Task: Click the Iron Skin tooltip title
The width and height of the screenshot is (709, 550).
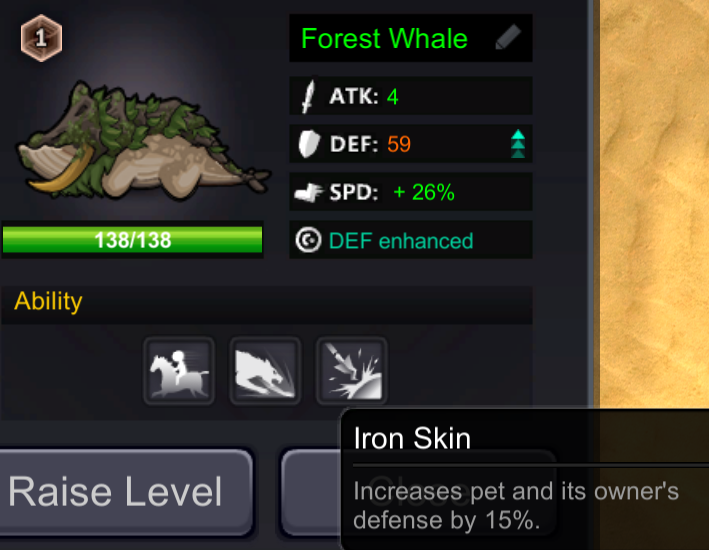Action: 412,438
